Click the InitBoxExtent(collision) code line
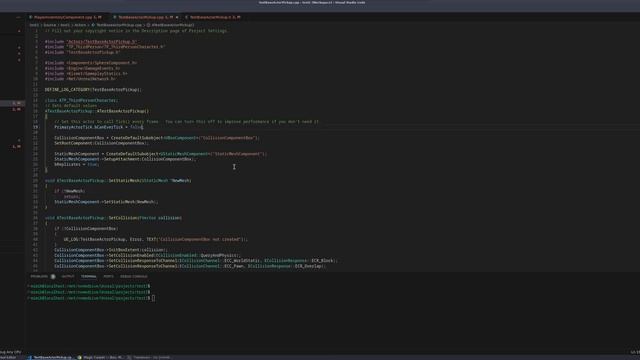Screen dimensions: 640x360 click(x=111, y=250)
